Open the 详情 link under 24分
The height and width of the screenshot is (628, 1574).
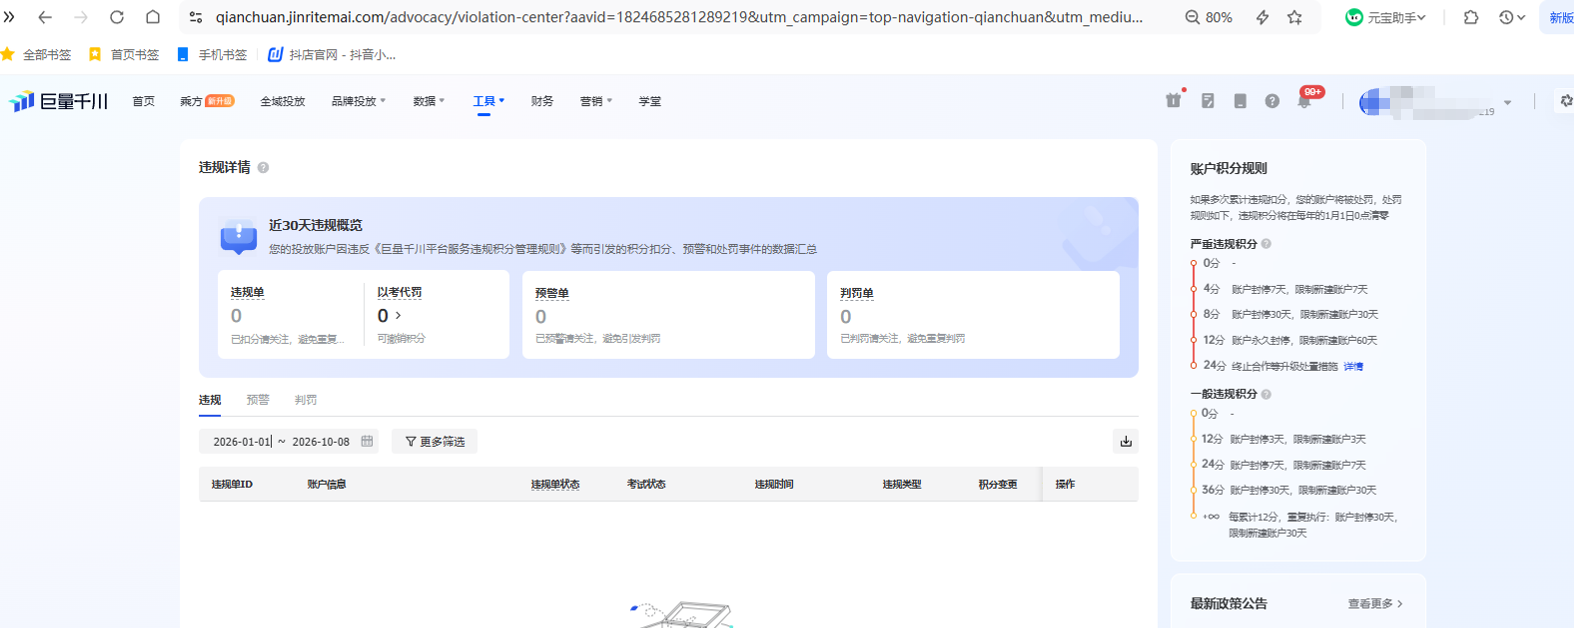pos(1353,367)
